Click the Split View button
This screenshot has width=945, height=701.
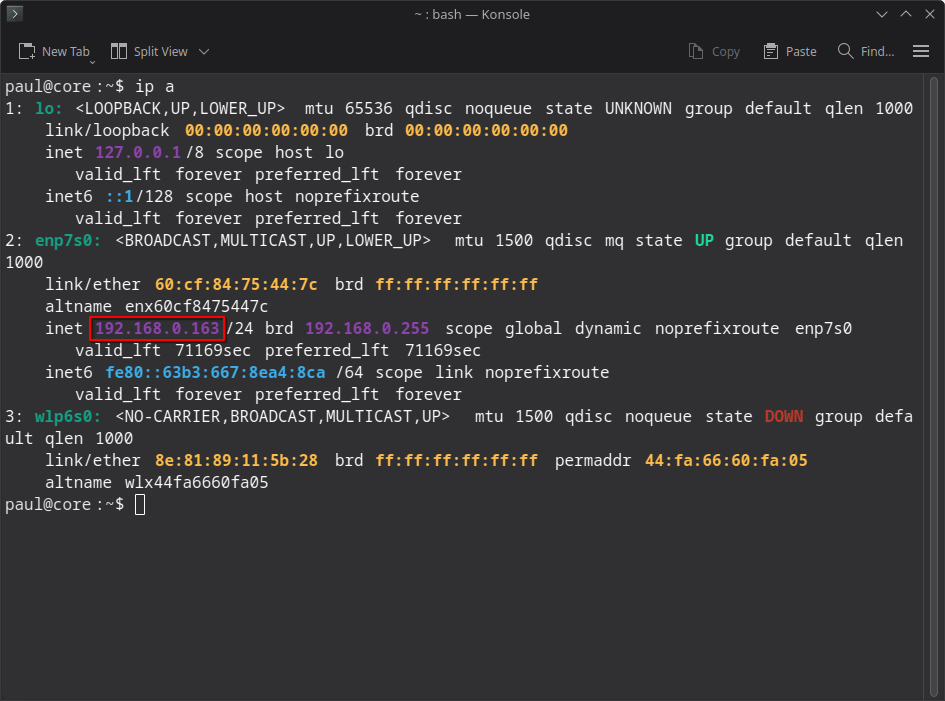click(150, 52)
